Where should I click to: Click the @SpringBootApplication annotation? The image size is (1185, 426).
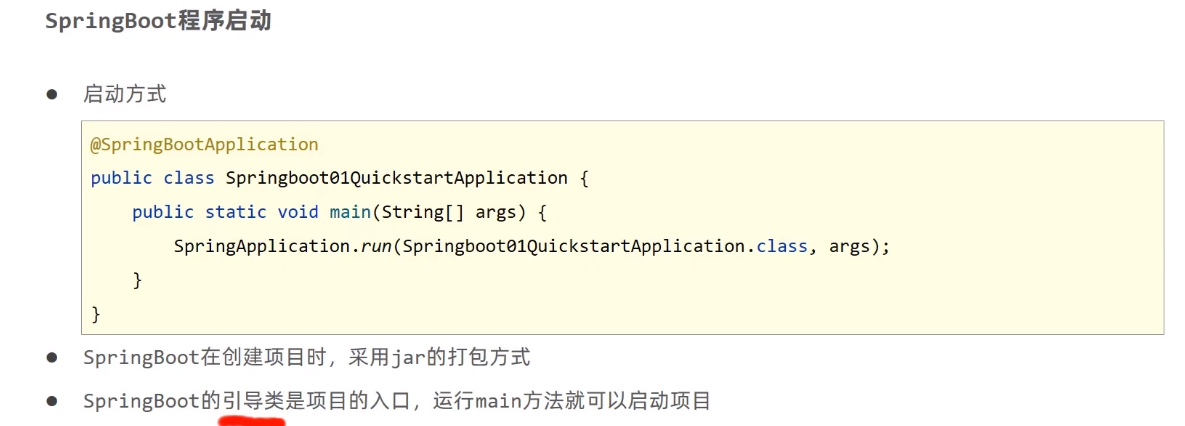[x=205, y=144]
